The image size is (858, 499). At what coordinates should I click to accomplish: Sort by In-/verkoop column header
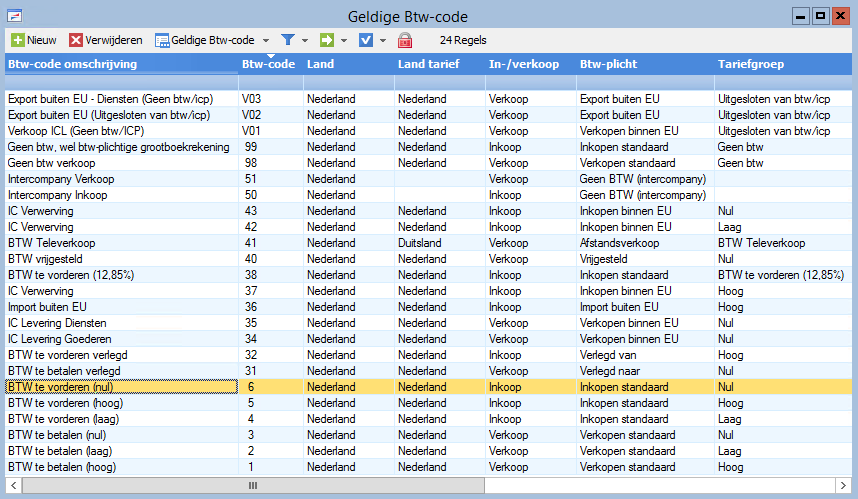click(x=530, y=64)
